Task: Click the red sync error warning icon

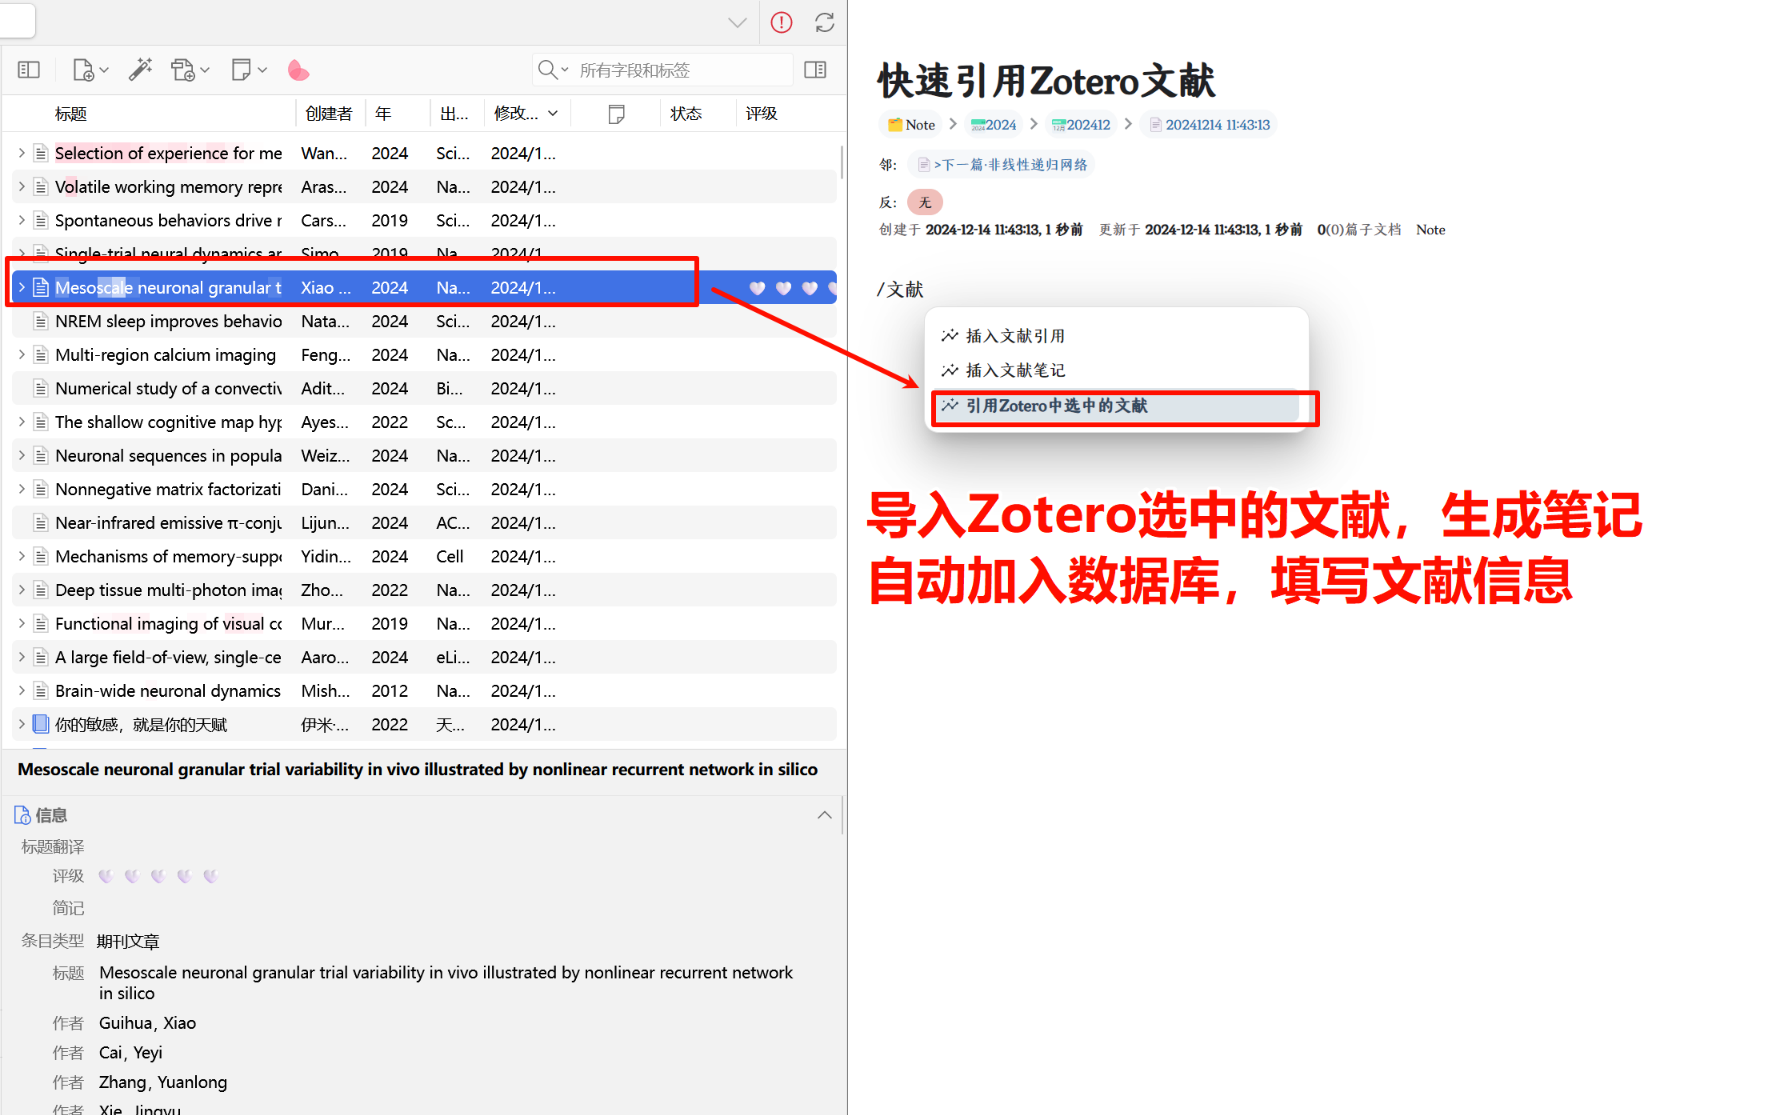Action: [781, 22]
